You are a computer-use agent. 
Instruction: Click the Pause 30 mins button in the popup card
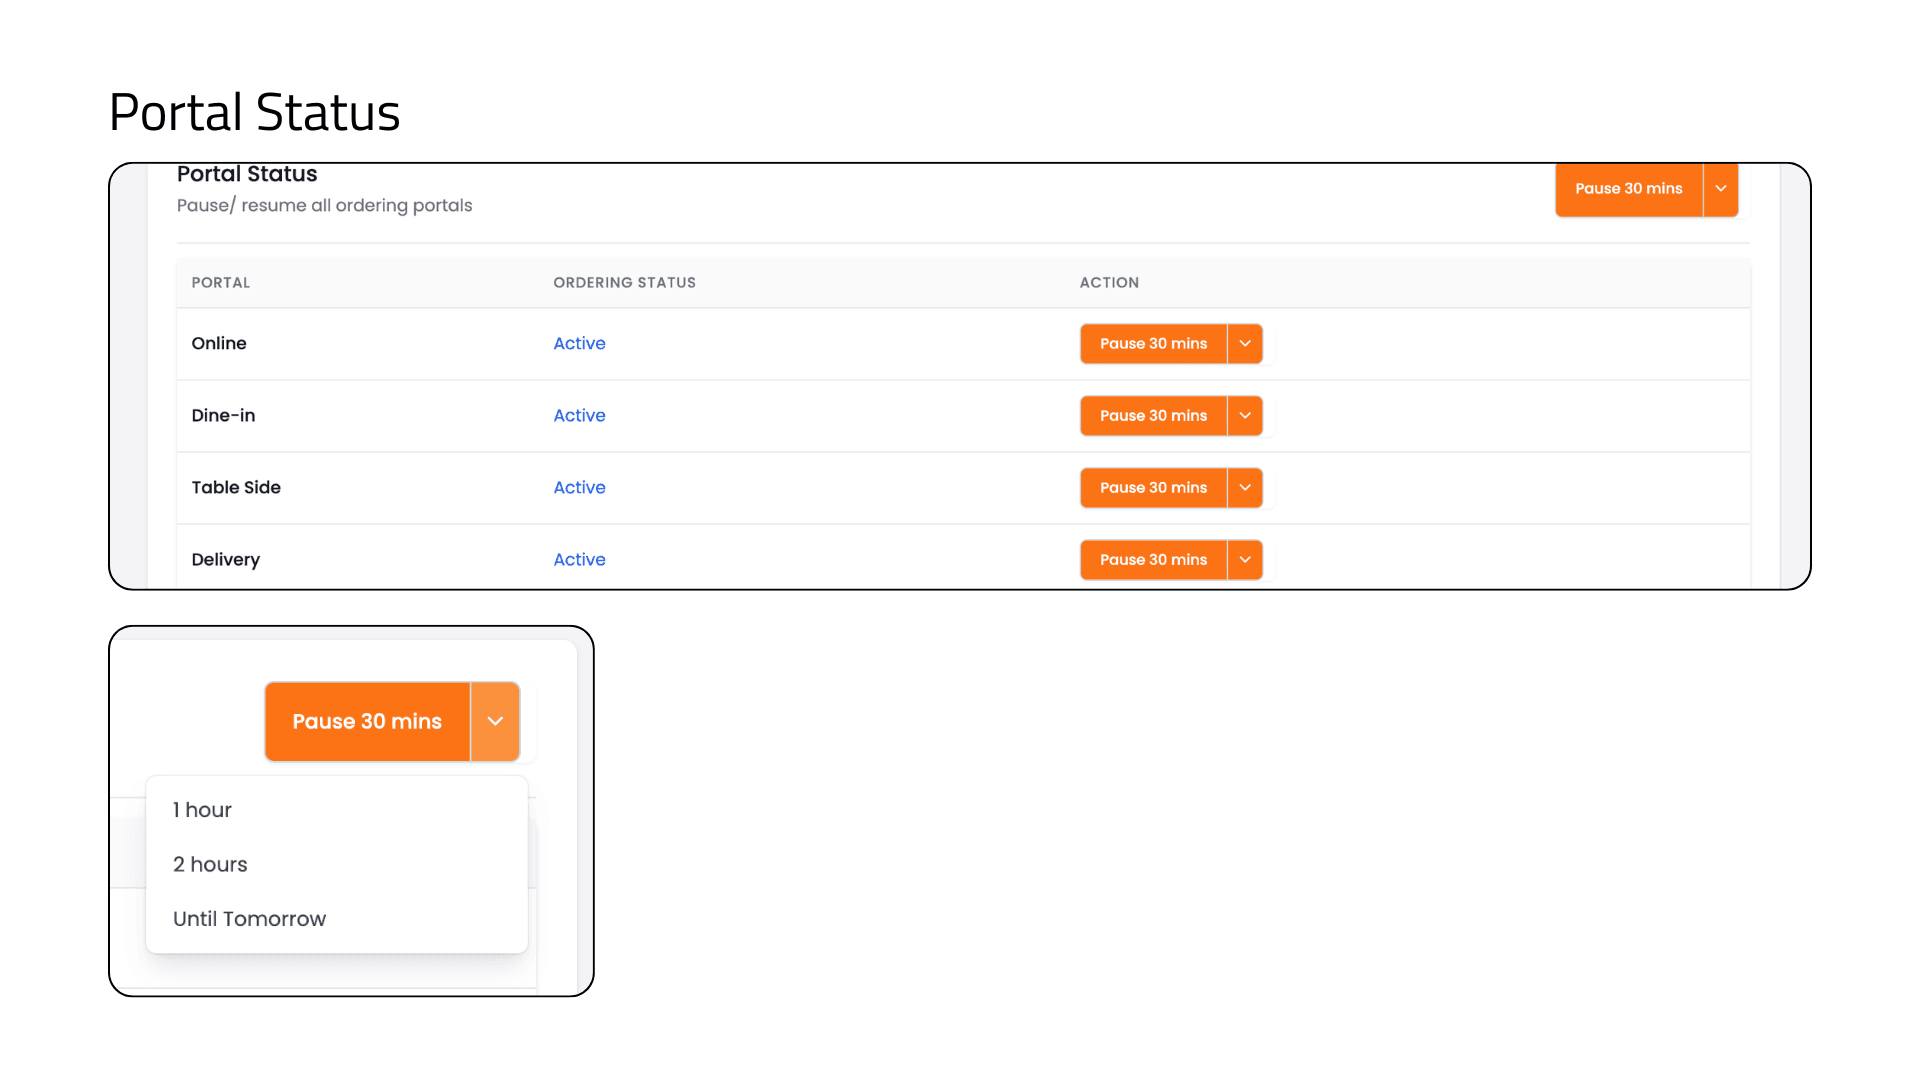367,721
